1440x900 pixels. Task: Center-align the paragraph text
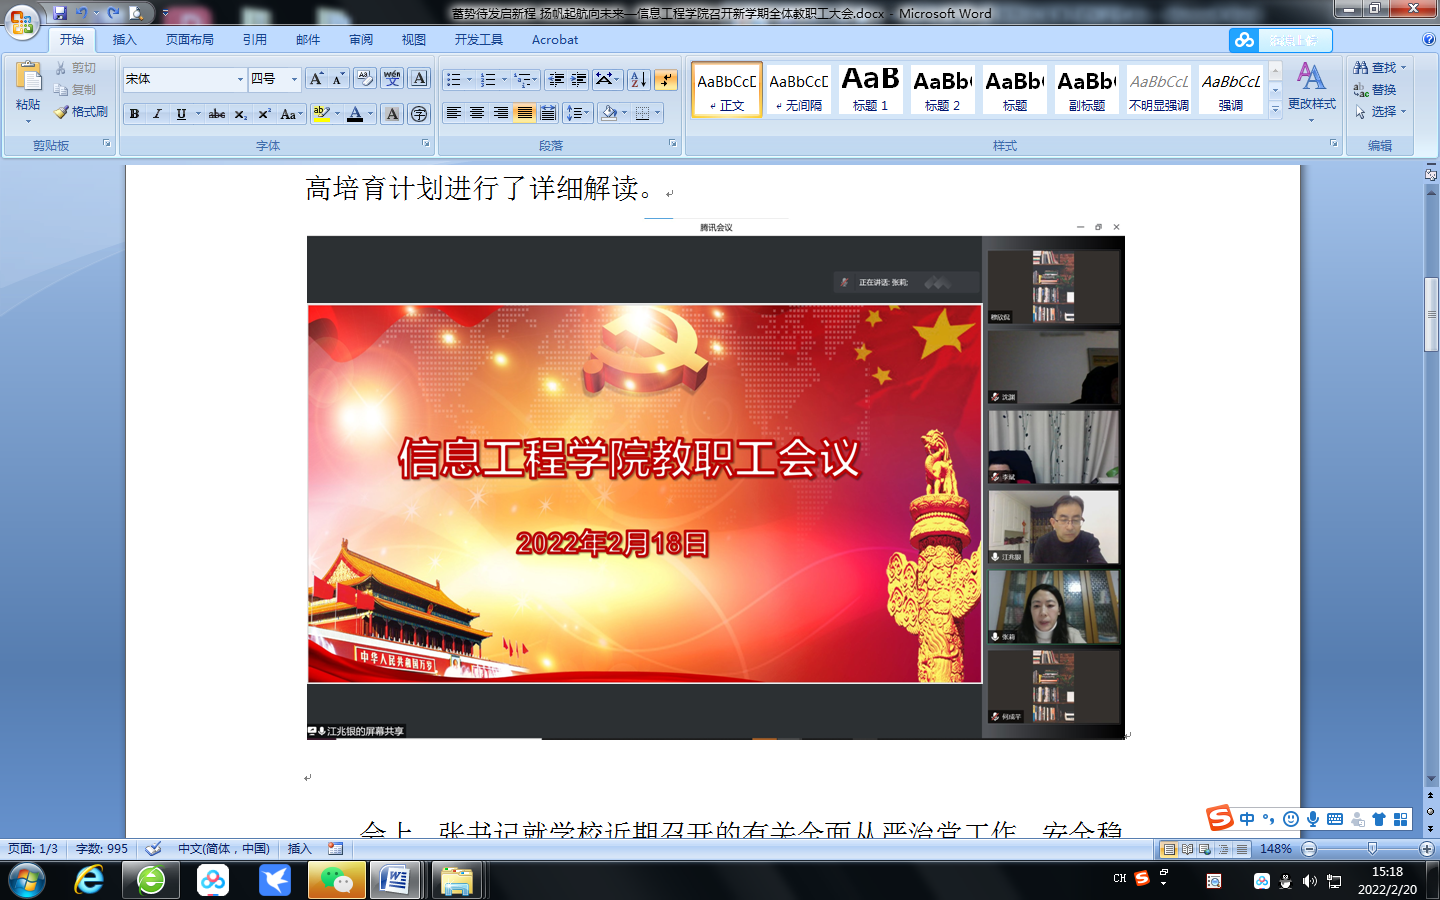click(x=477, y=113)
